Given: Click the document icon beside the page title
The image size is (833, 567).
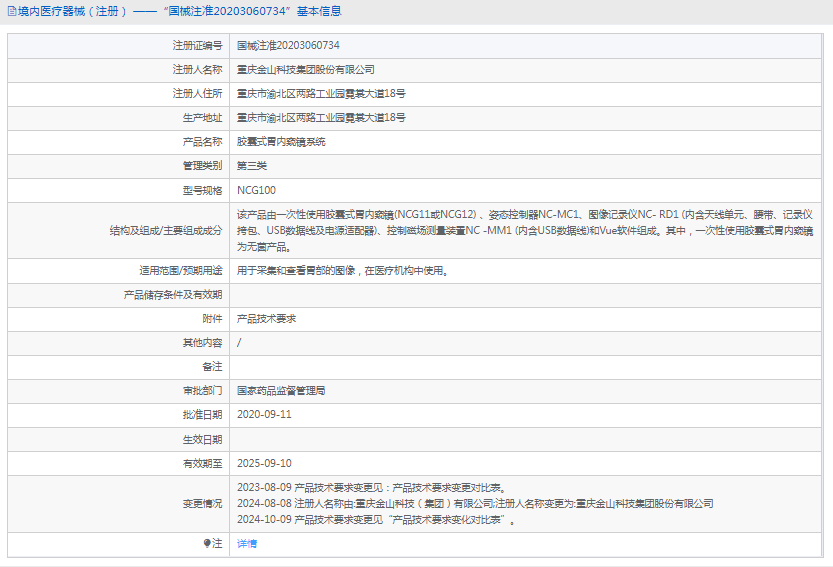Looking at the screenshot, I should point(11,12).
